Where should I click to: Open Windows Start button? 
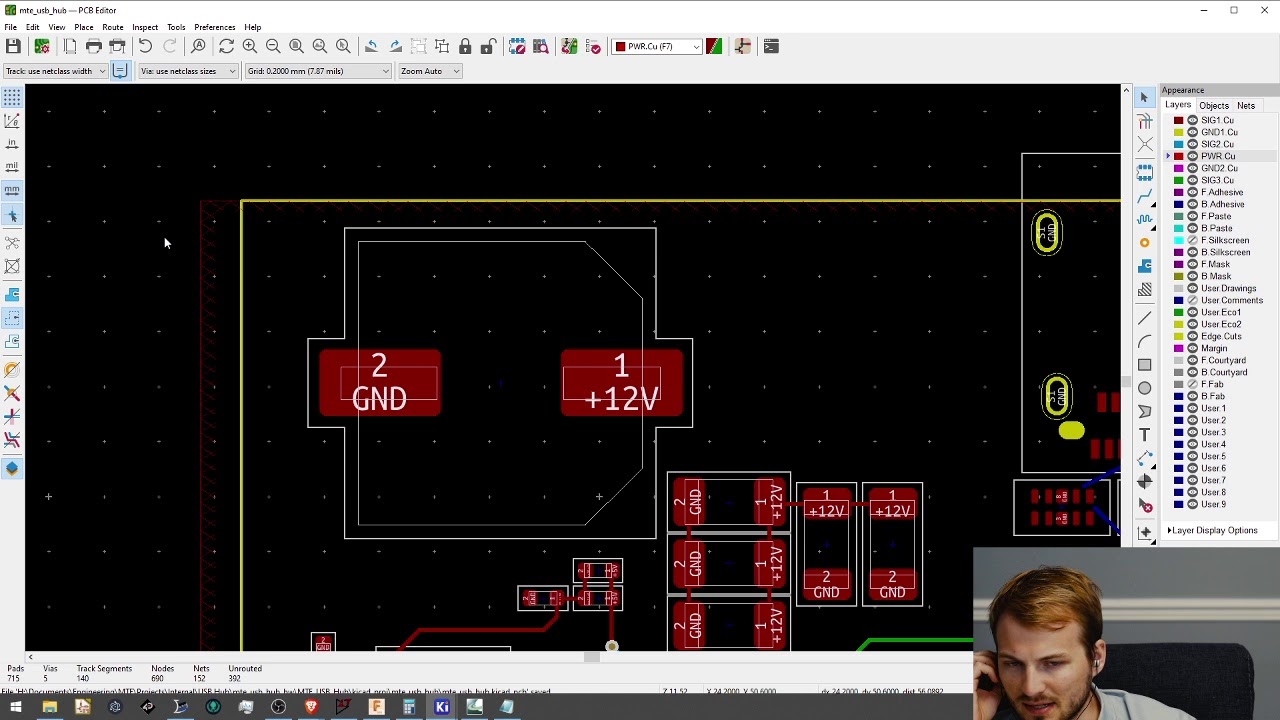15,707
